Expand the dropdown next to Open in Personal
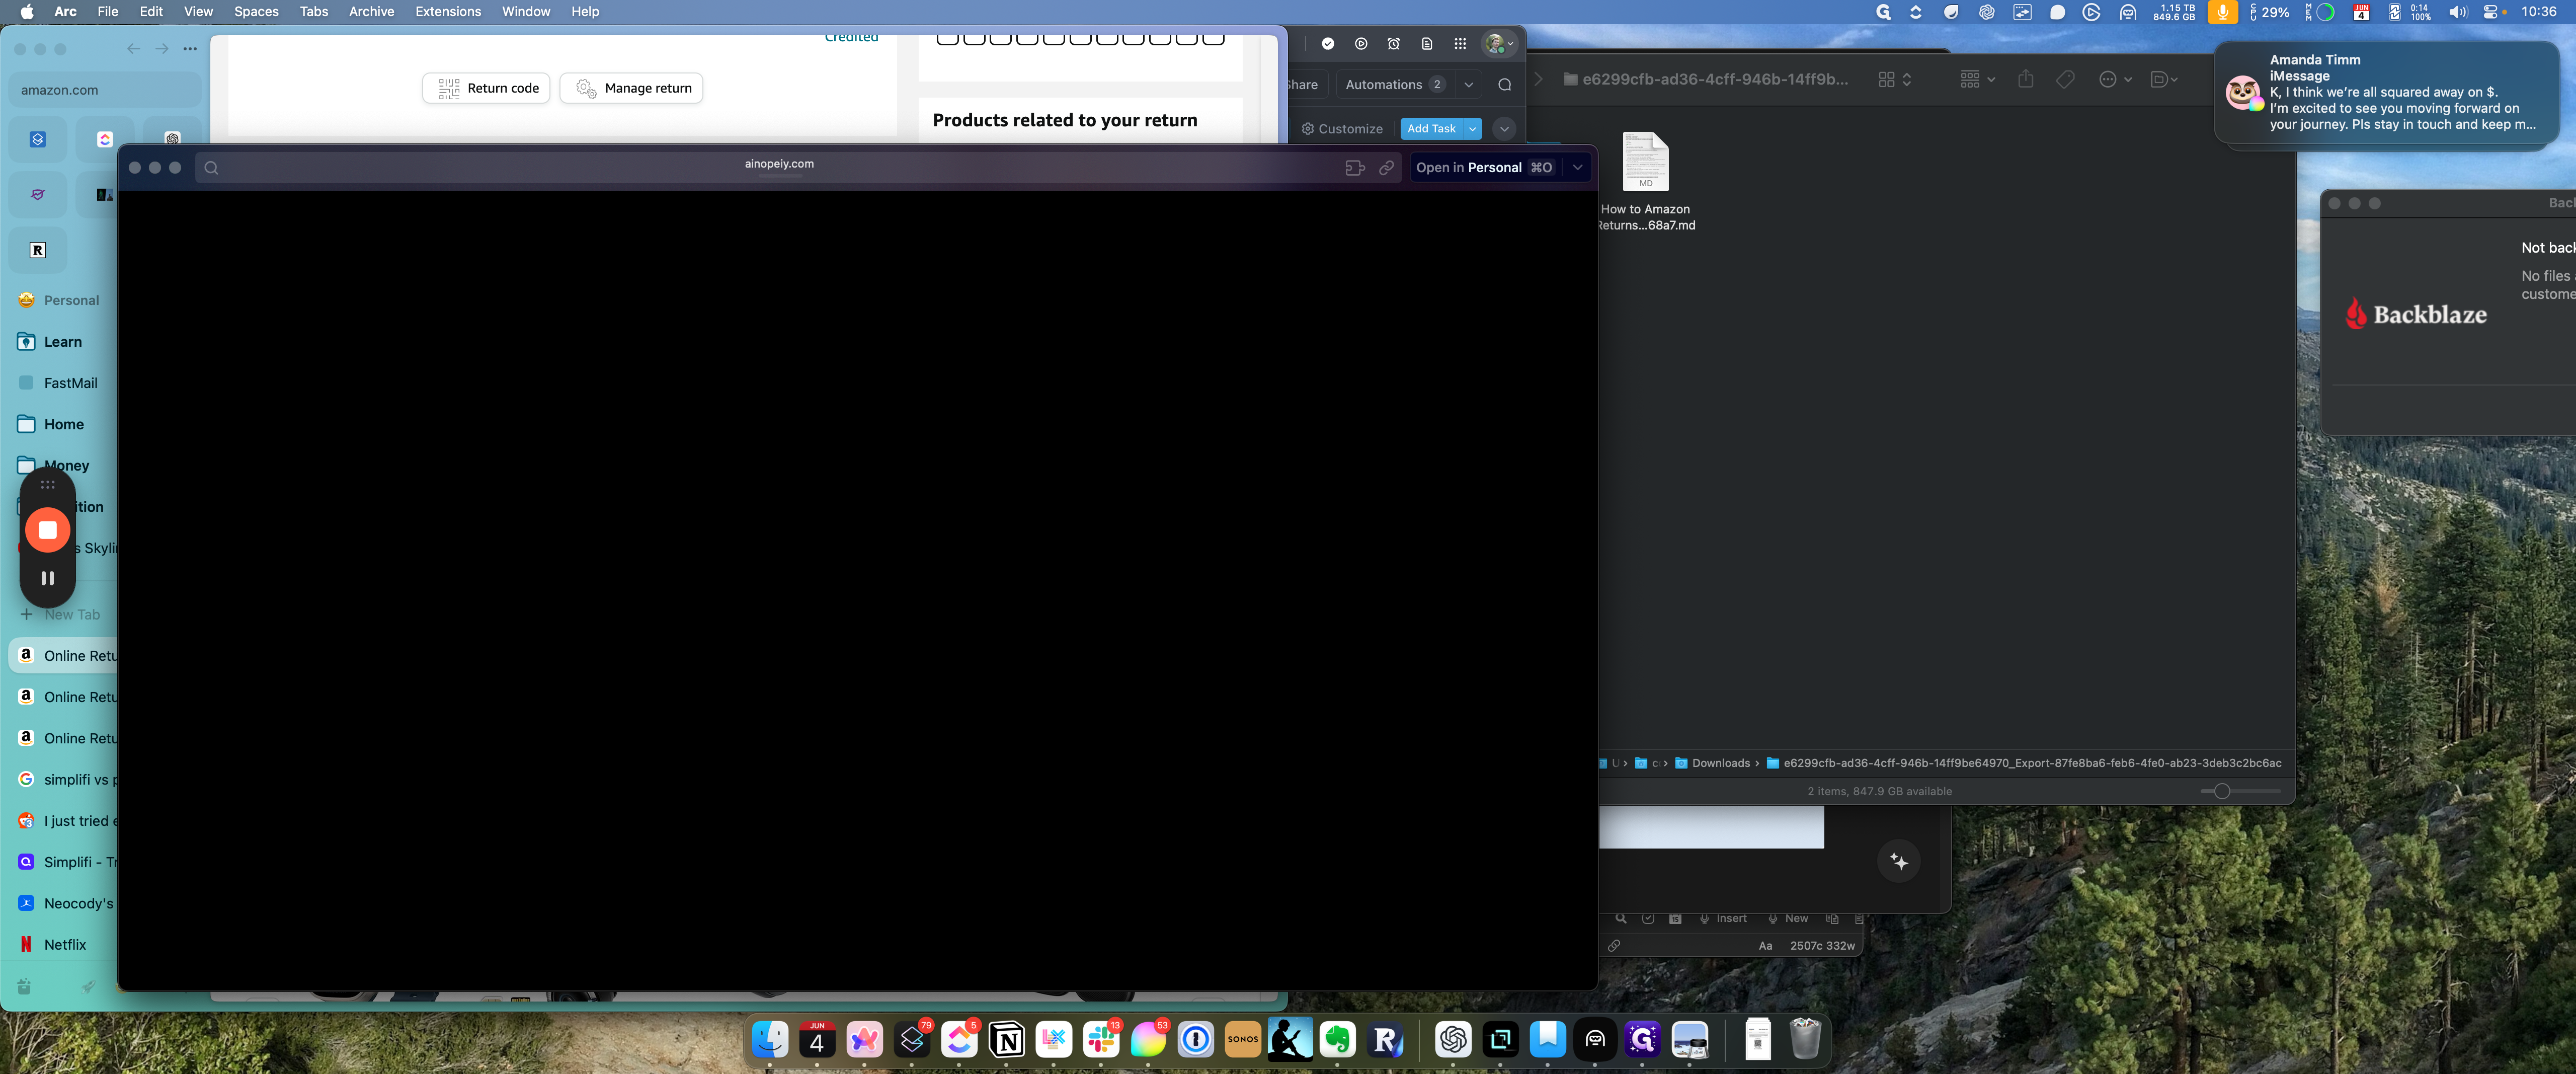 click(x=1577, y=168)
